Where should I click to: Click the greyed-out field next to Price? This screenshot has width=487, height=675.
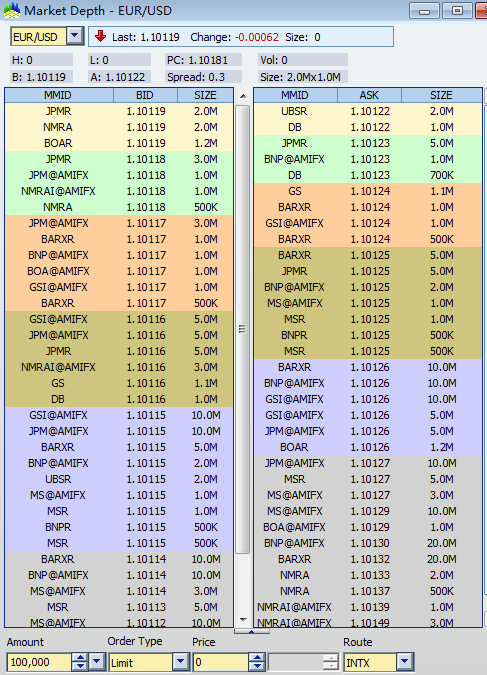click(x=295, y=662)
